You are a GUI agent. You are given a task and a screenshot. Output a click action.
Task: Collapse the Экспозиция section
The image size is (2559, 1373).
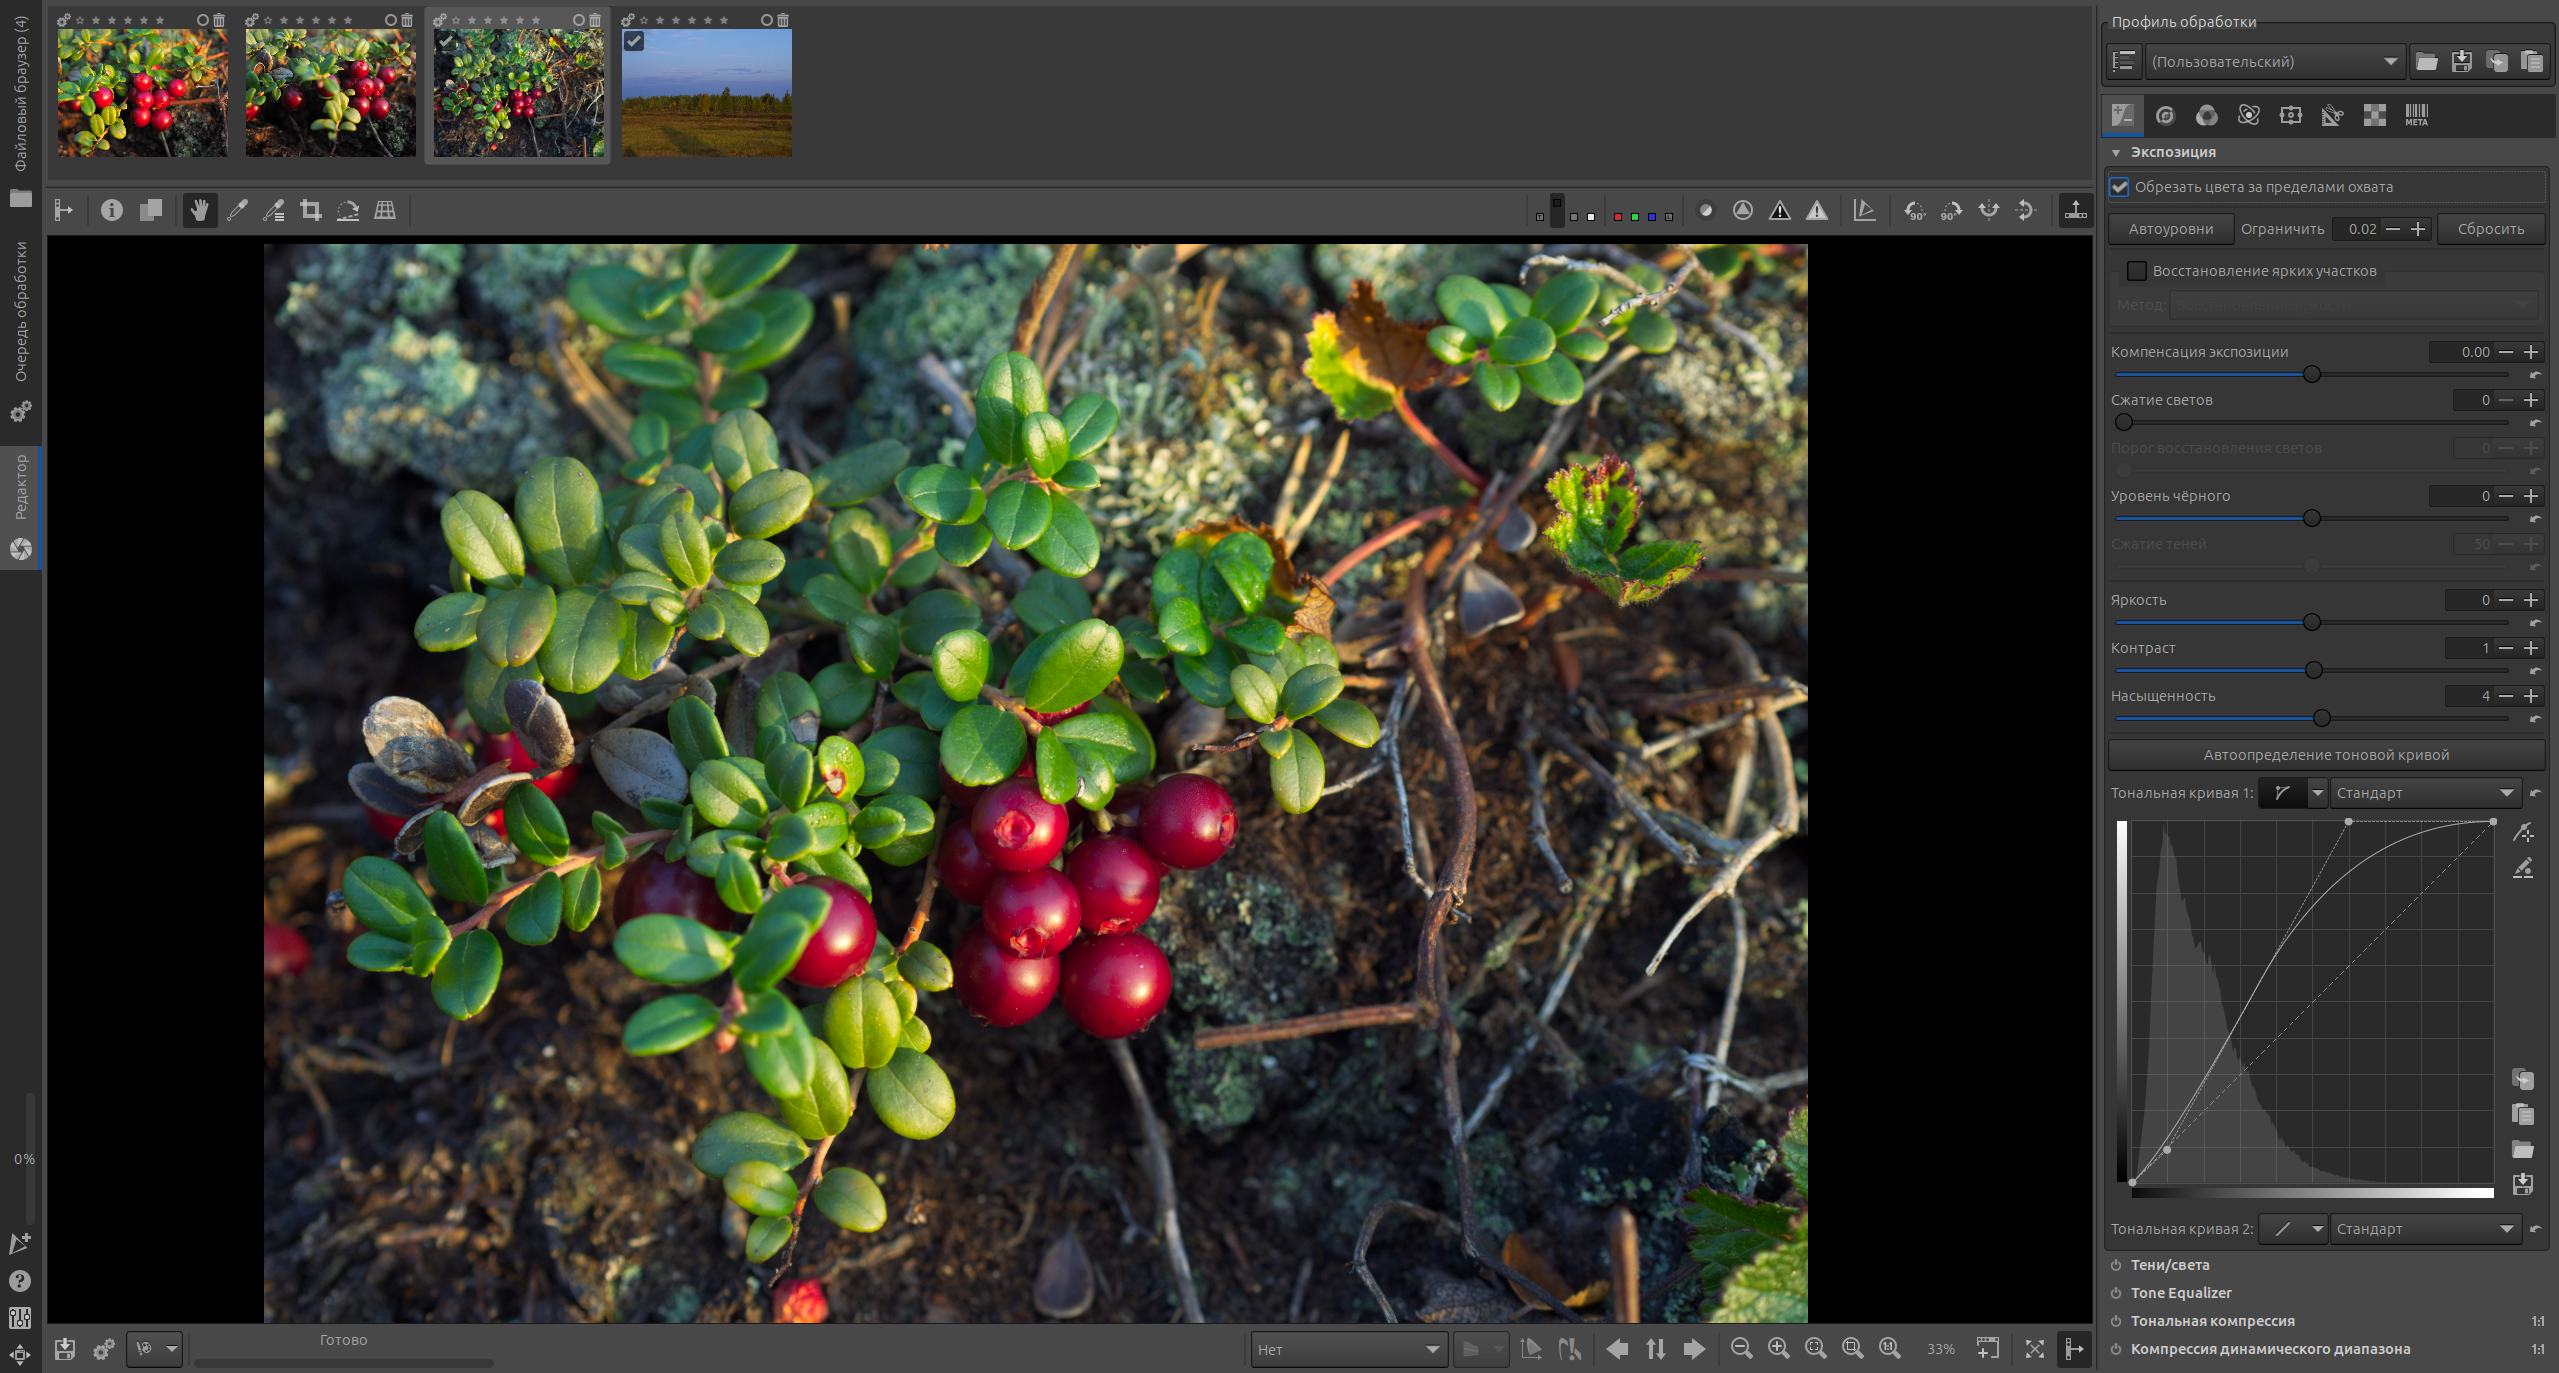coord(2116,153)
